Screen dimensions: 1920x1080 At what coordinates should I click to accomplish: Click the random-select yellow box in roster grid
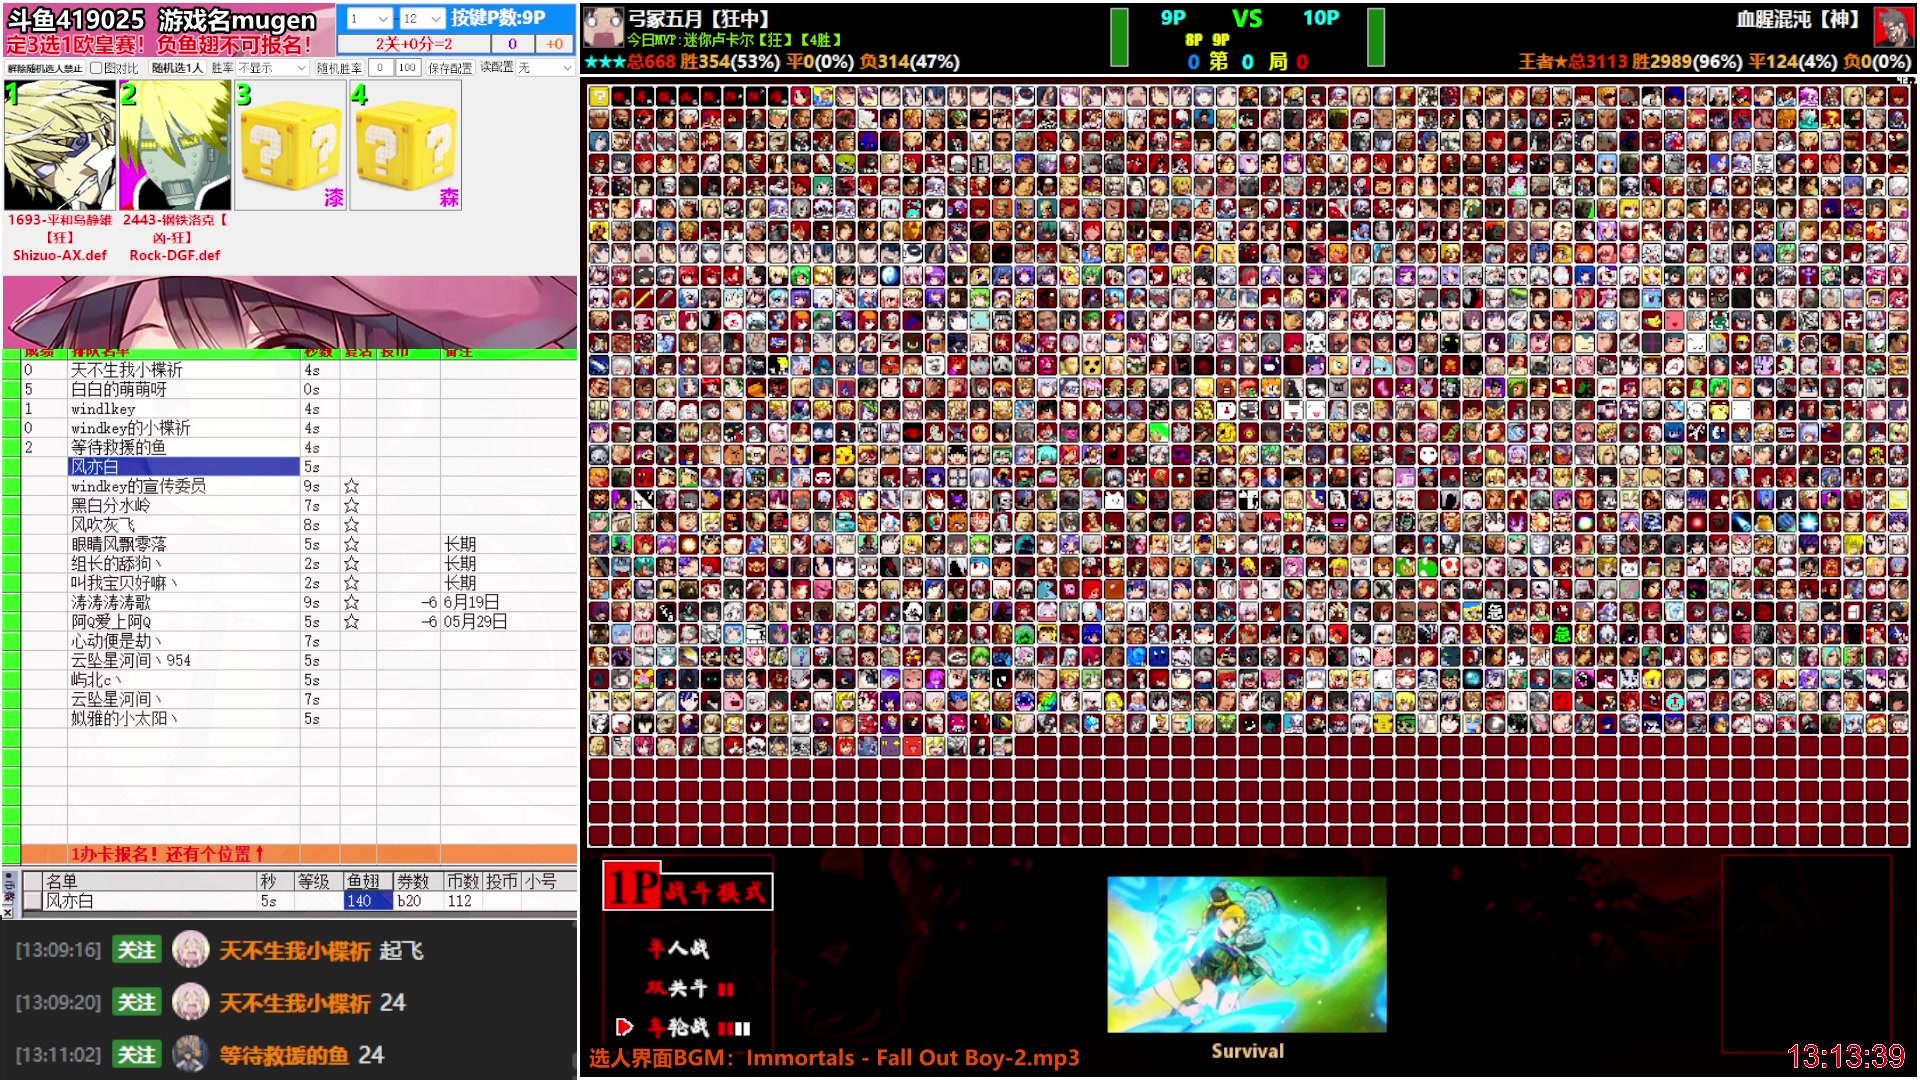(599, 96)
